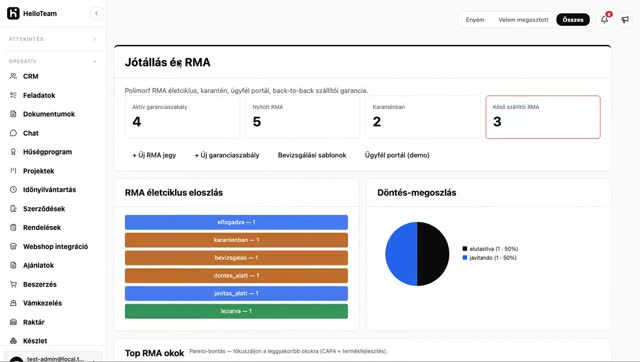
Task: Open the Készlet boxes icon
Action: 13,341
